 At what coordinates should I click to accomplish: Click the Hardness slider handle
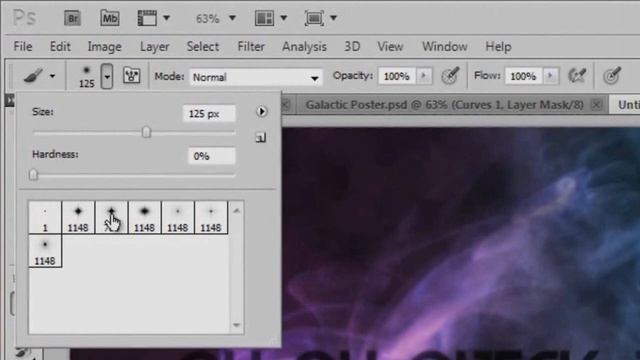pos(33,175)
